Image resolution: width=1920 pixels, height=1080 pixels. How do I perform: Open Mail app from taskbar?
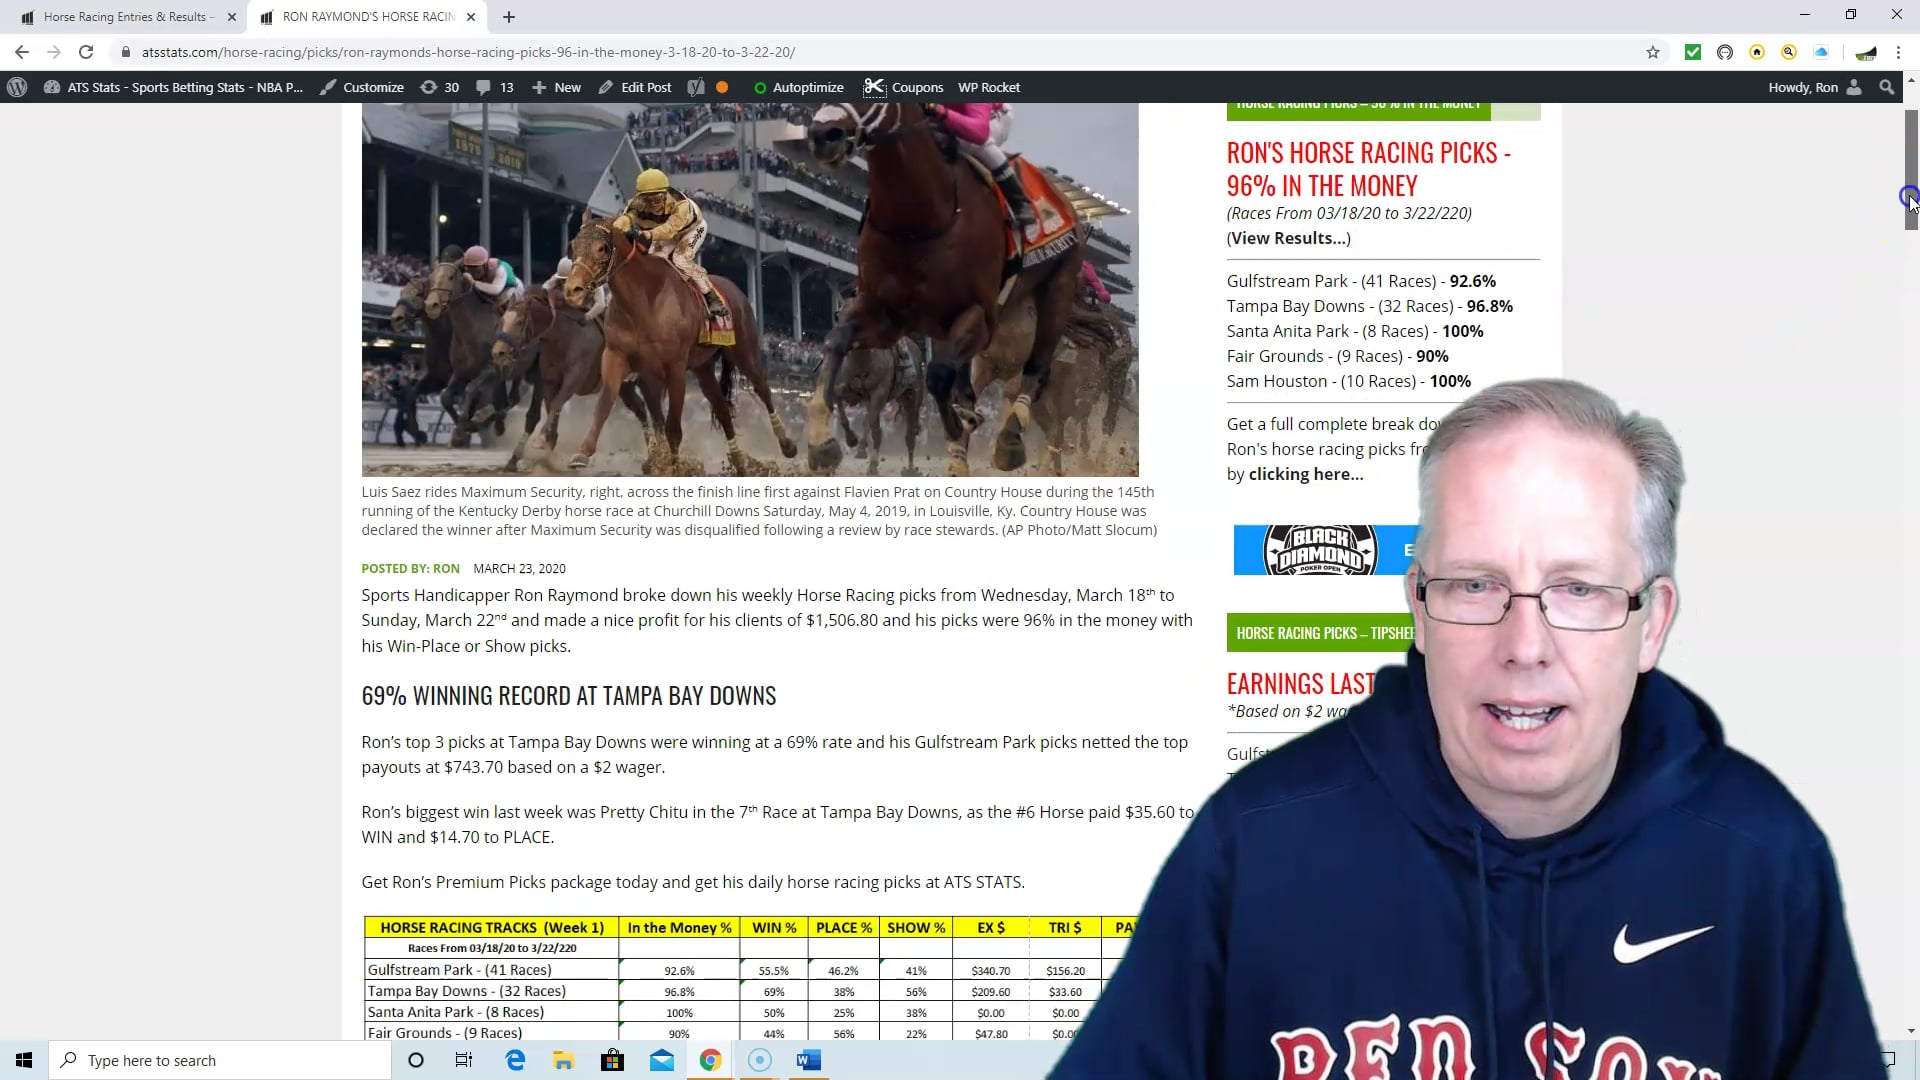(x=661, y=1060)
